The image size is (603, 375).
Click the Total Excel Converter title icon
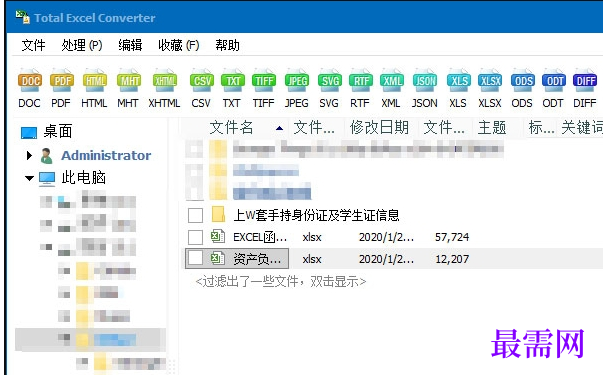pyautogui.click(x=22, y=17)
